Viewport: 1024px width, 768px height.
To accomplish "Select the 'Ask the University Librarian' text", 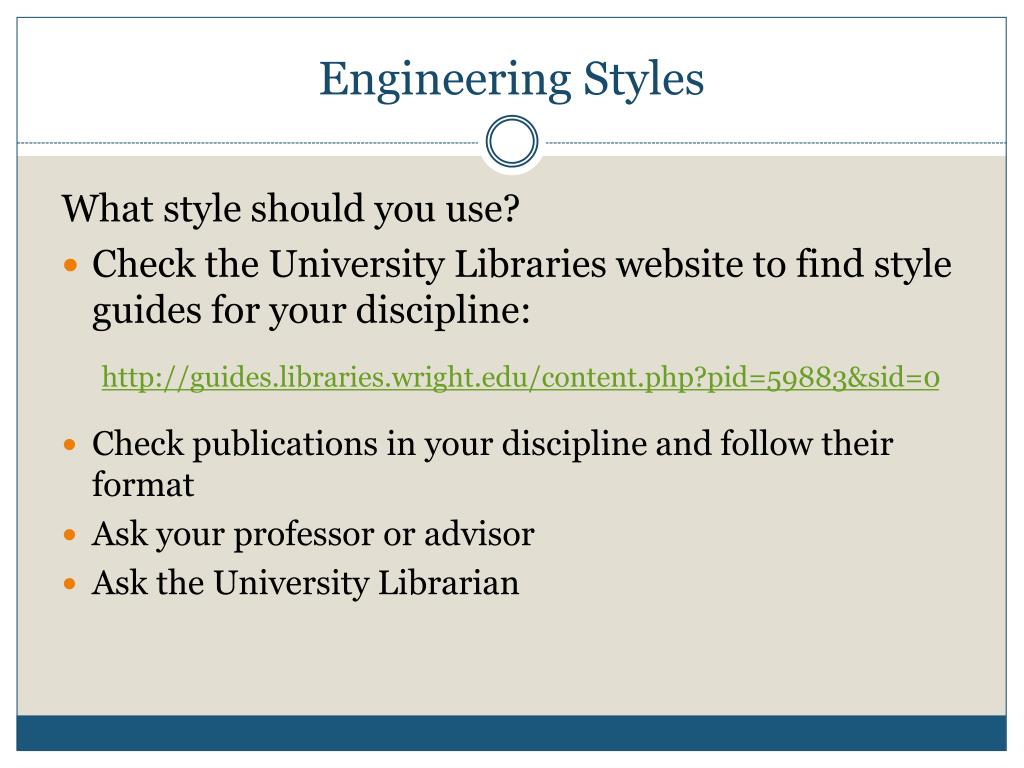I will click(306, 583).
